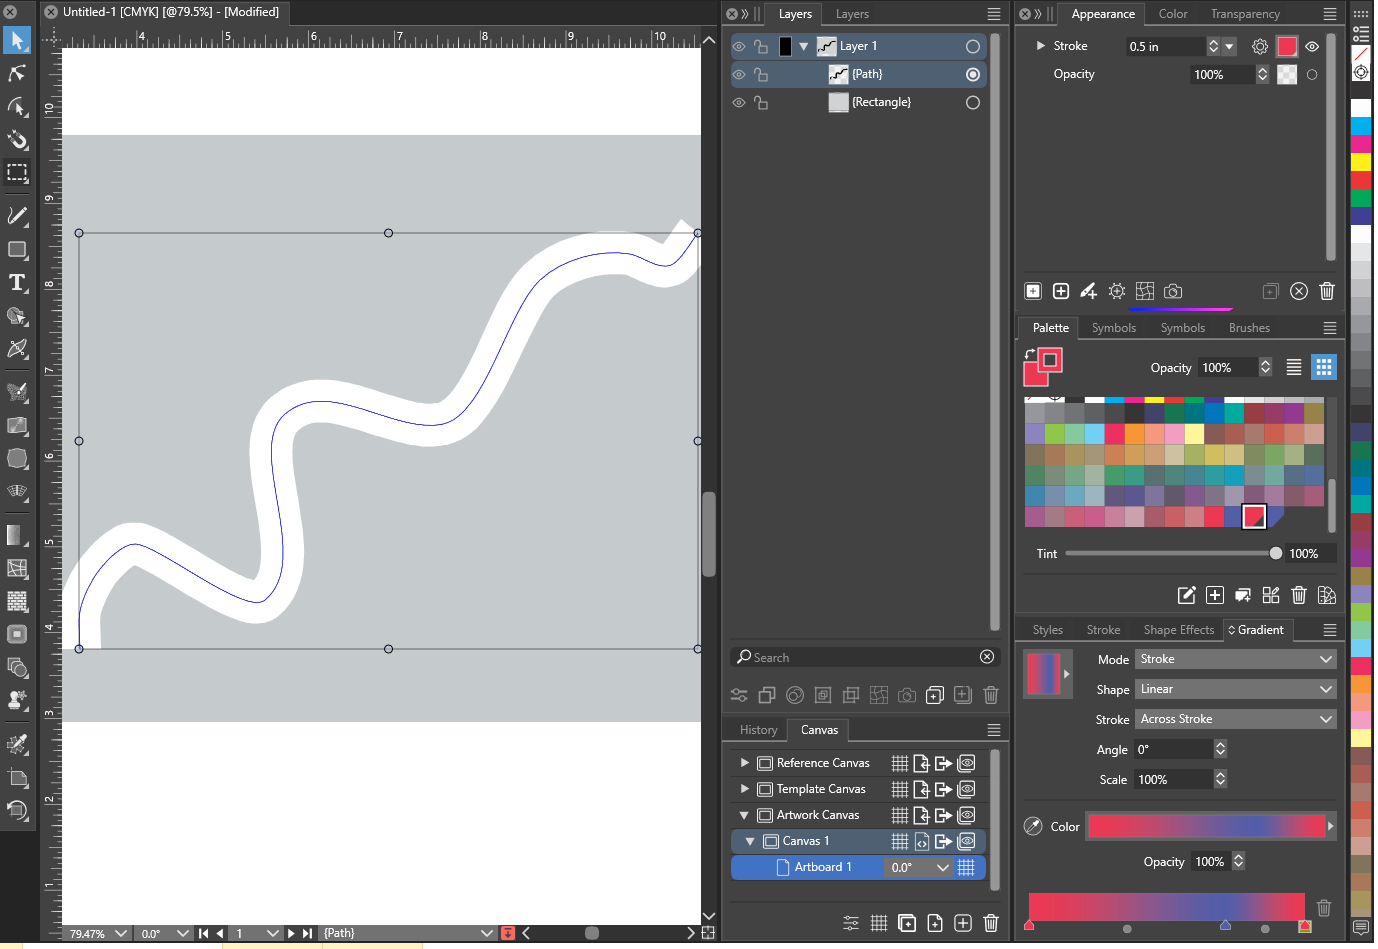
Task: Select the Rectangle shape tool
Action: 17,249
